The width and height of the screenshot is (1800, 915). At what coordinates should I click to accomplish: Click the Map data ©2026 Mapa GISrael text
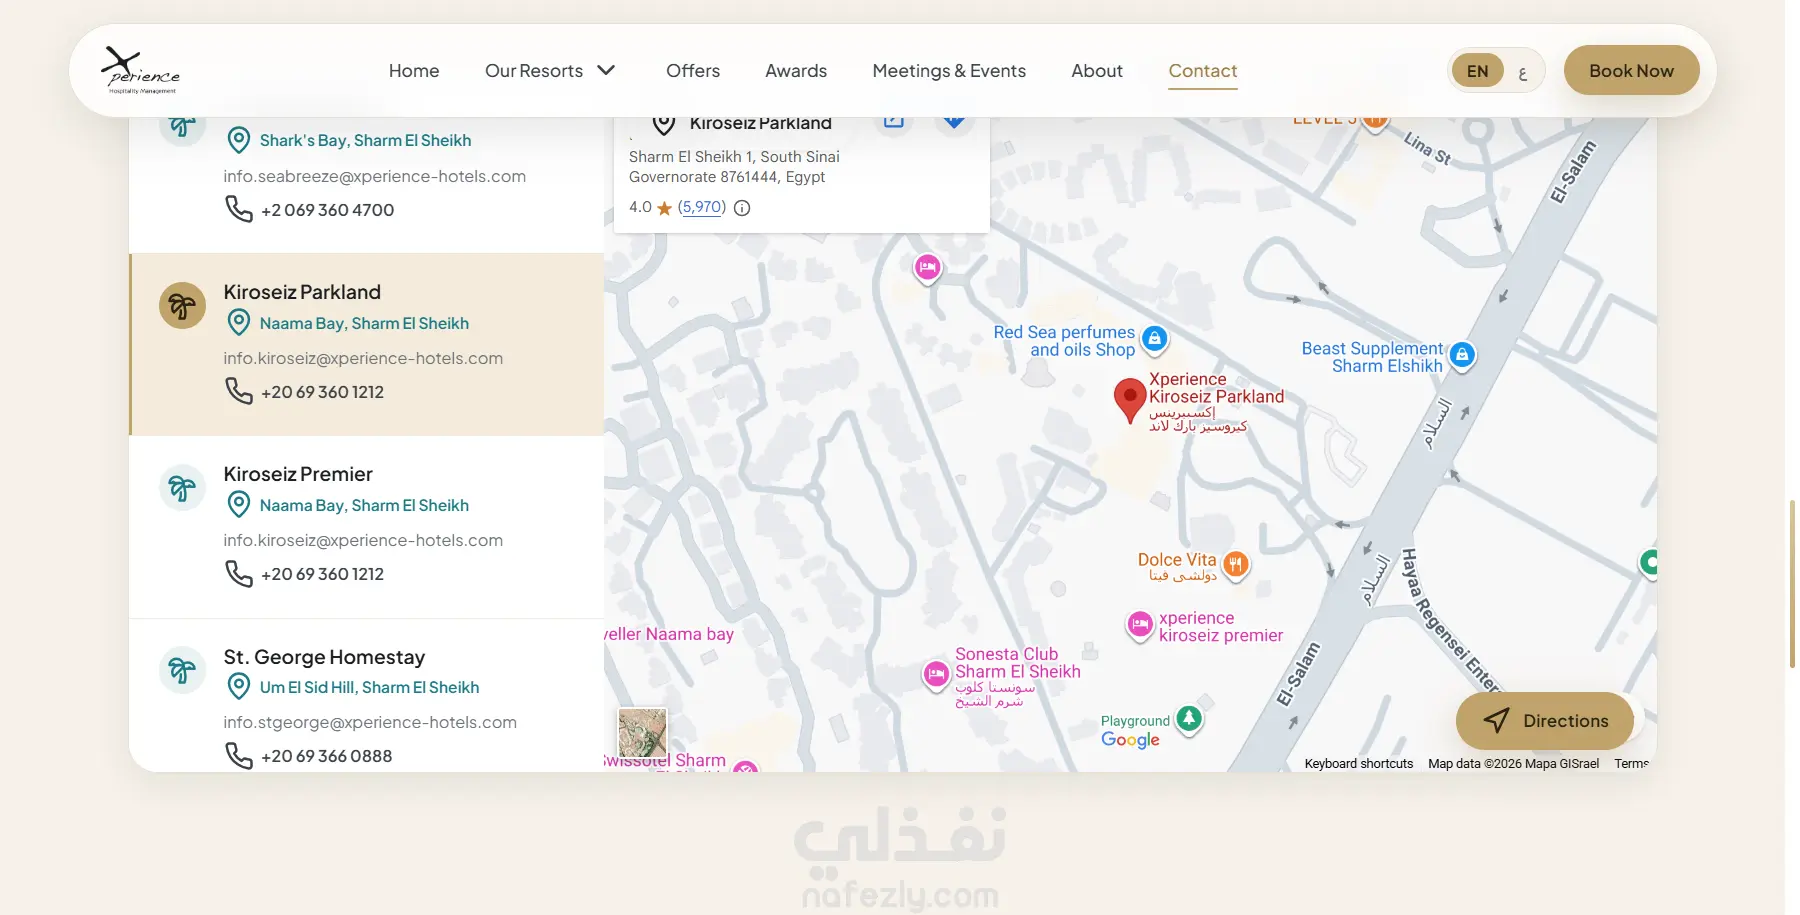pyautogui.click(x=1514, y=763)
